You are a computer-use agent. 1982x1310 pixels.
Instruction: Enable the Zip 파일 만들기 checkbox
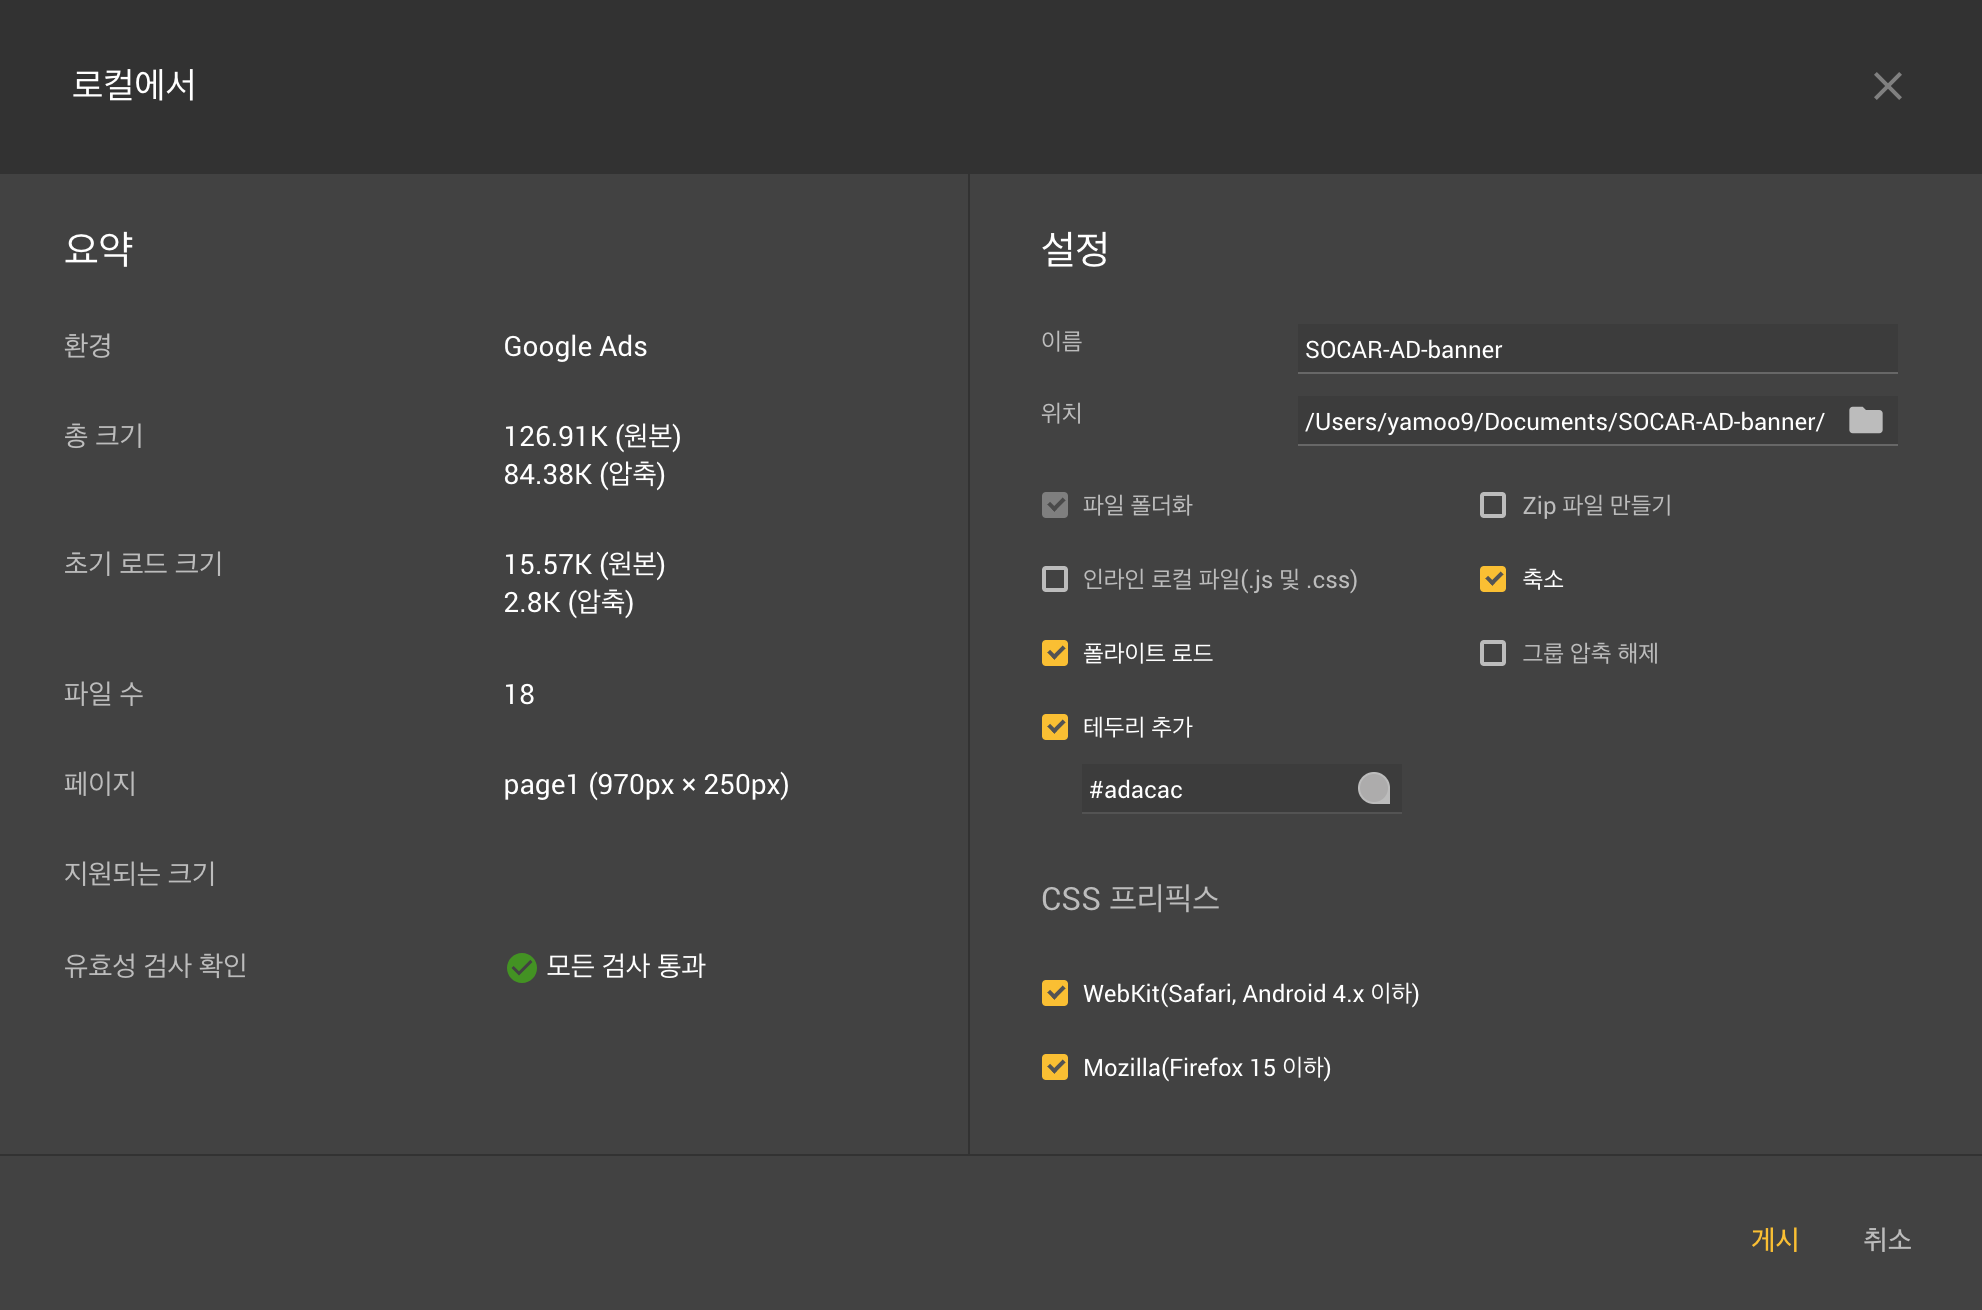(x=1493, y=505)
